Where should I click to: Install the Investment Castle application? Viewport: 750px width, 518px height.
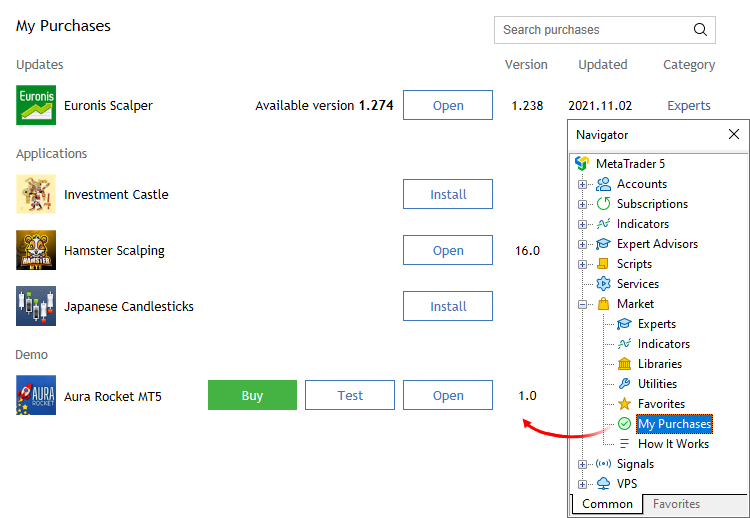(448, 194)
